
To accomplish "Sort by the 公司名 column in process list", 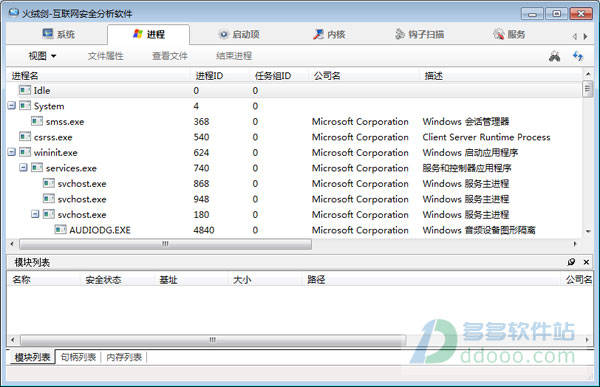I will click(x=364, y=76).
